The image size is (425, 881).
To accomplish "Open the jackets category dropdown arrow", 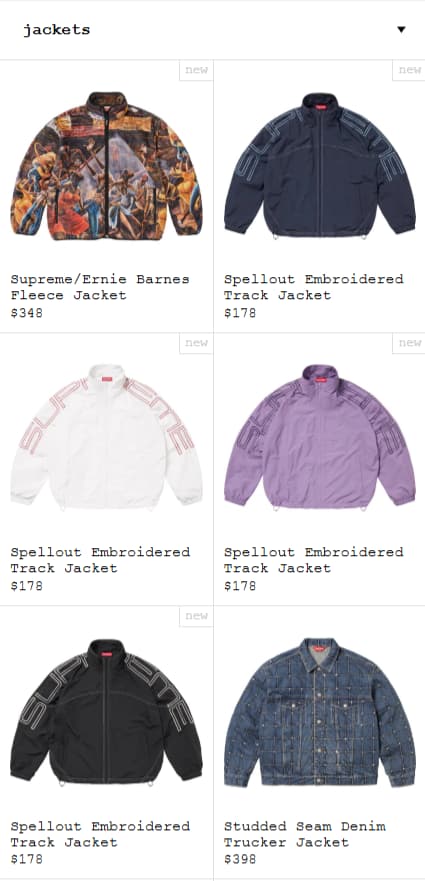I will [401, 30].
